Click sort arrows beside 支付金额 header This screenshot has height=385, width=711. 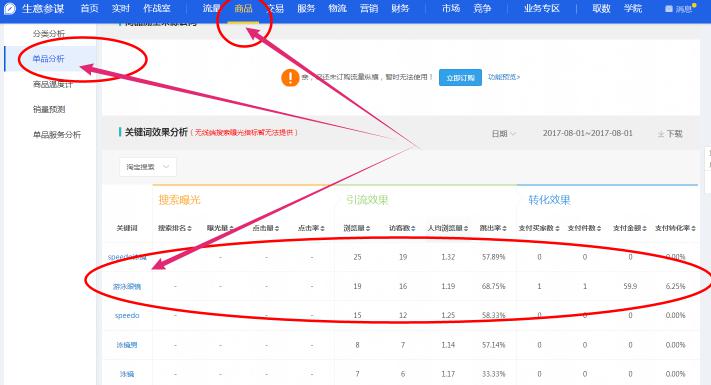(644, 228)
